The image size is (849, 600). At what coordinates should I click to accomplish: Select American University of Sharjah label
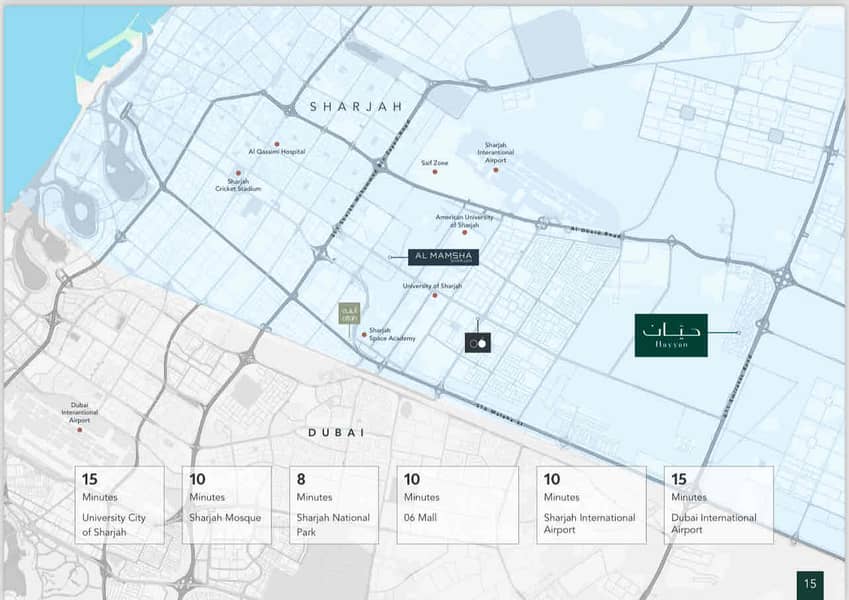(465, 220)
